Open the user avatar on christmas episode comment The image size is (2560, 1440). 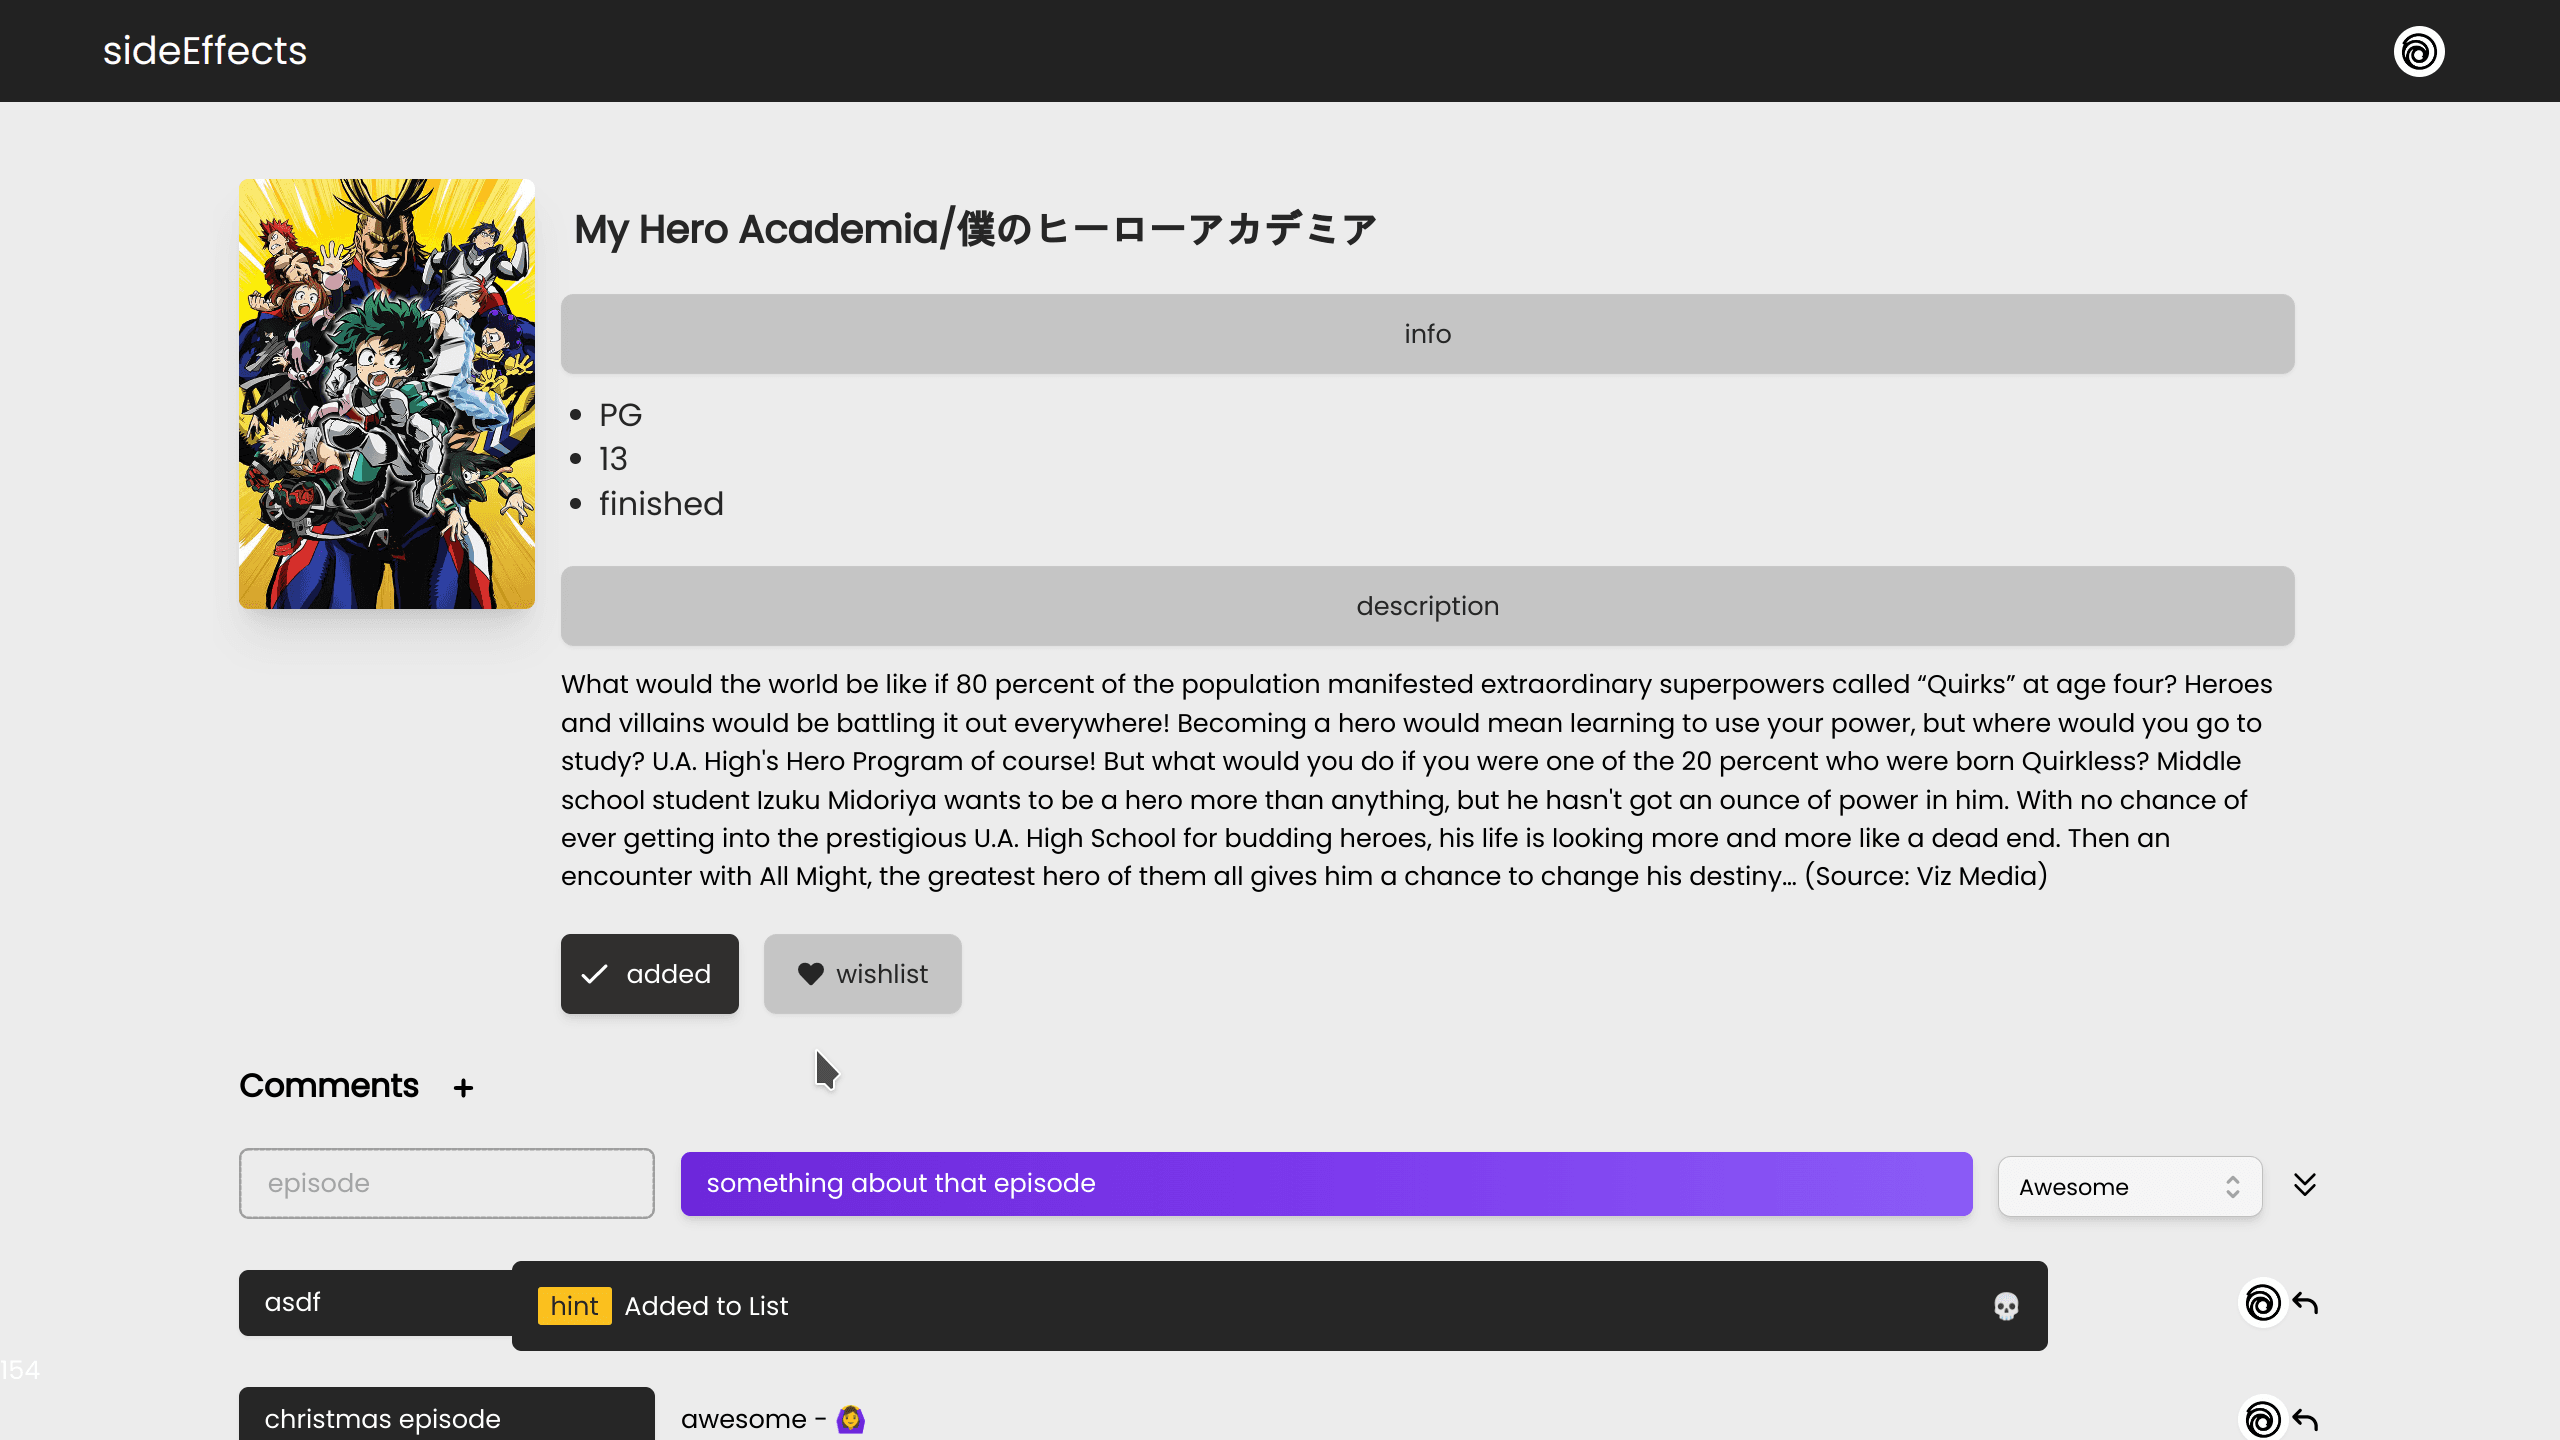2262,1418
